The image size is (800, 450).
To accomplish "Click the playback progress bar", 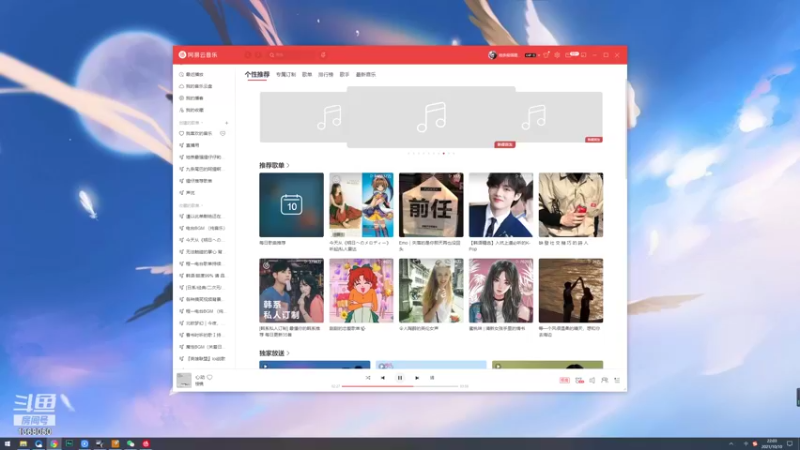I will tap(400, 386).
